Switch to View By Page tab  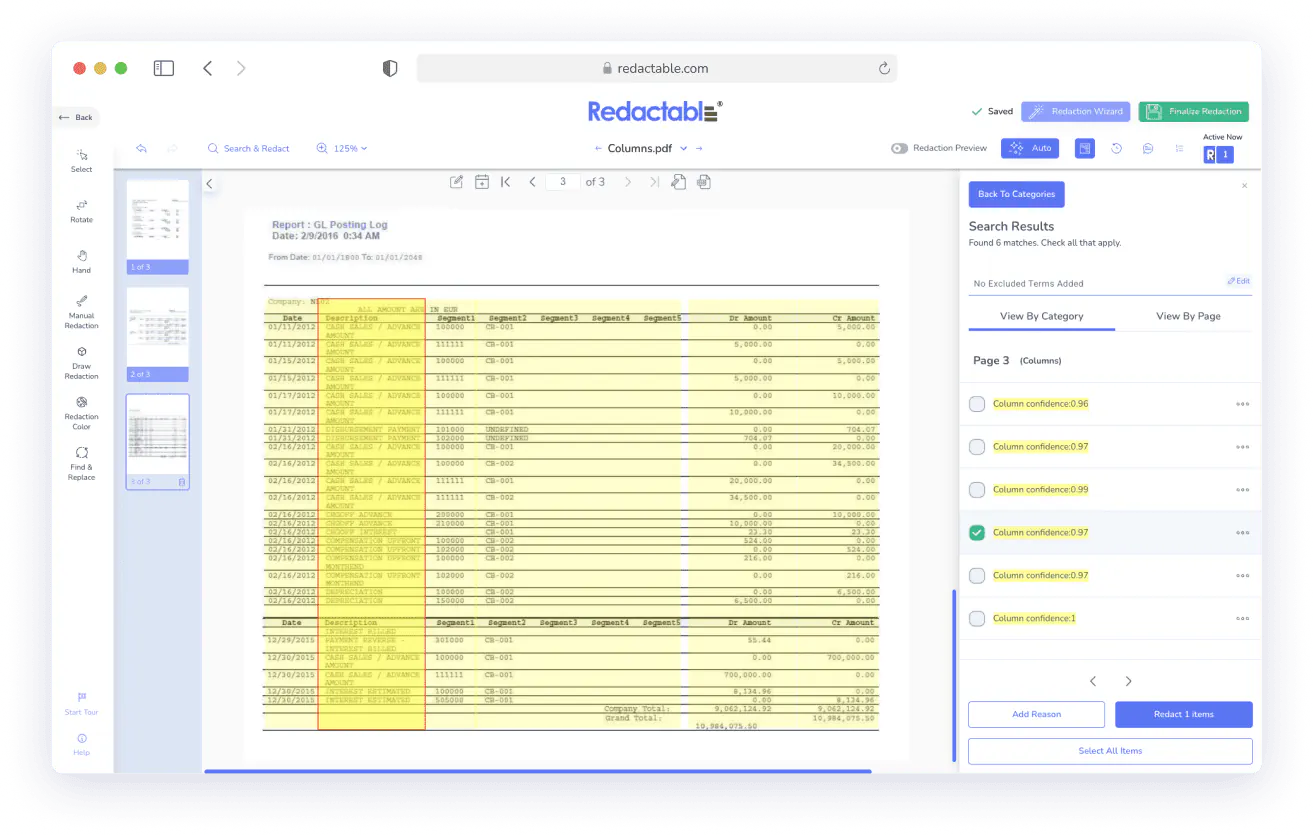[x=1188, y=316]
